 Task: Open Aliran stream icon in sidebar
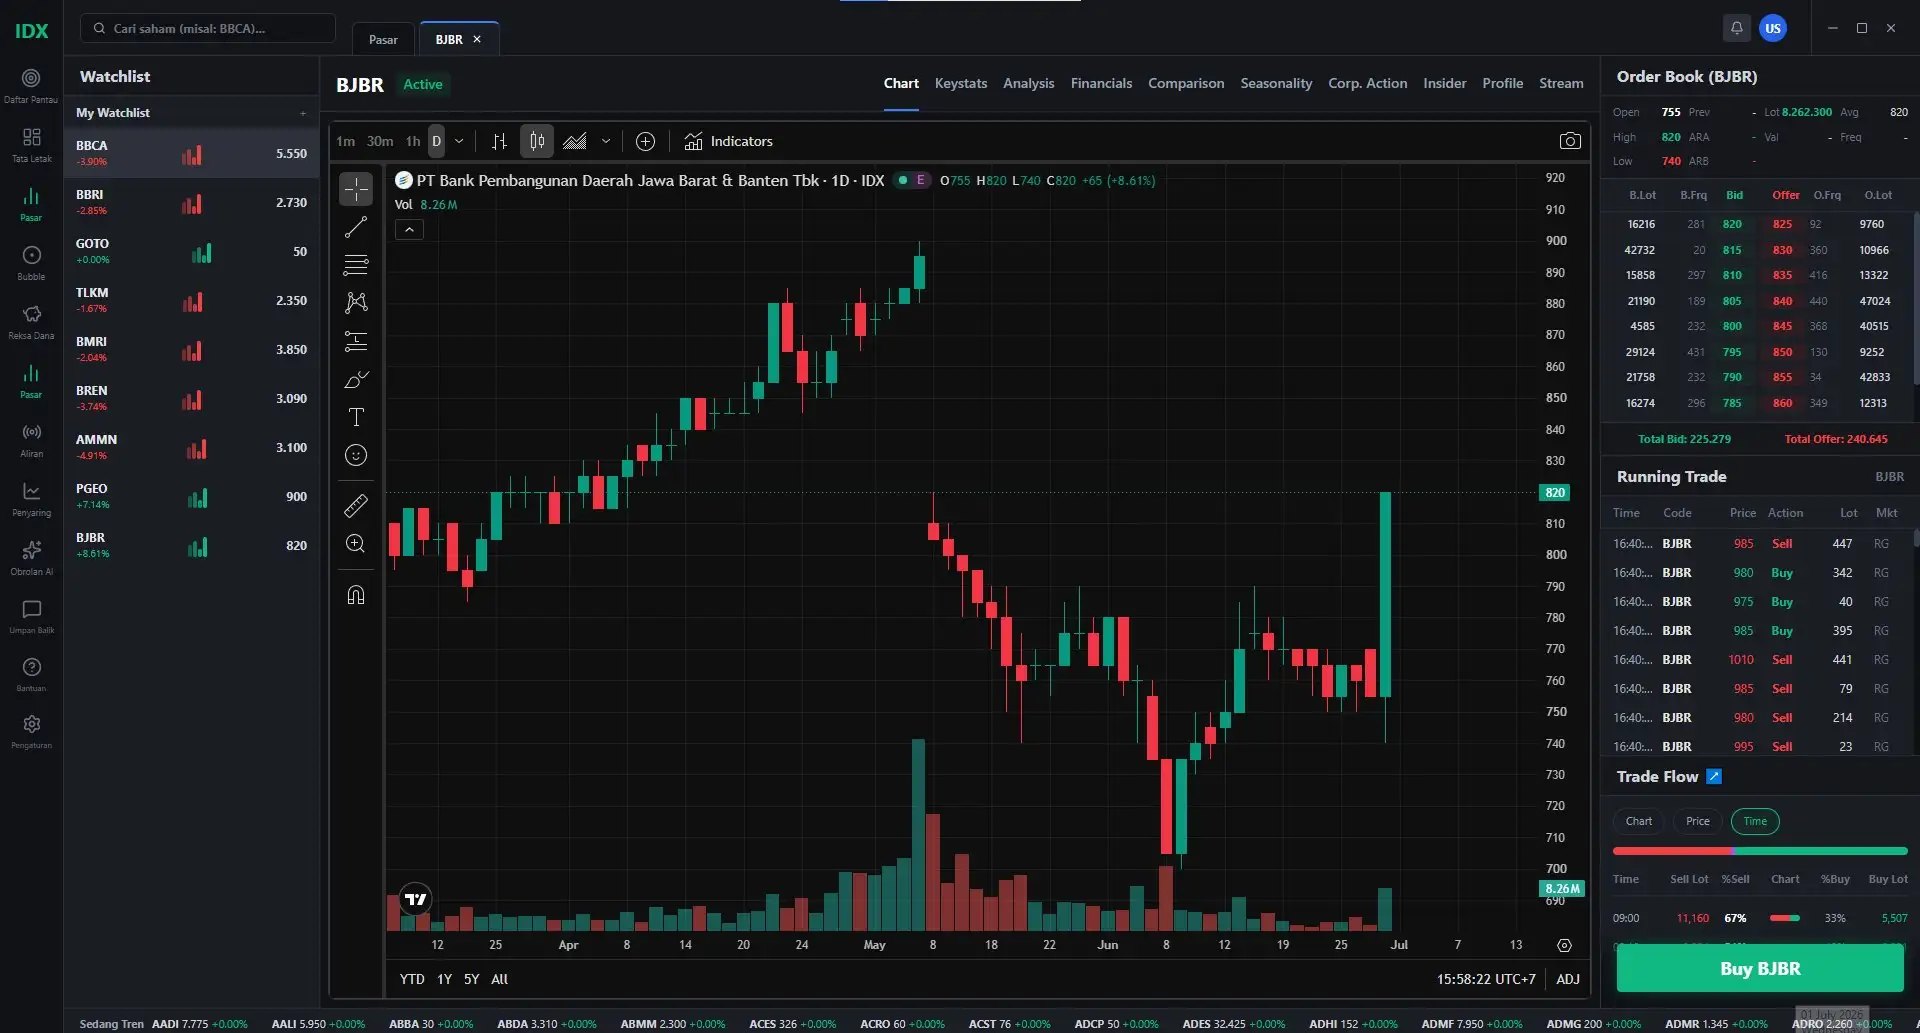coord(31,439)
